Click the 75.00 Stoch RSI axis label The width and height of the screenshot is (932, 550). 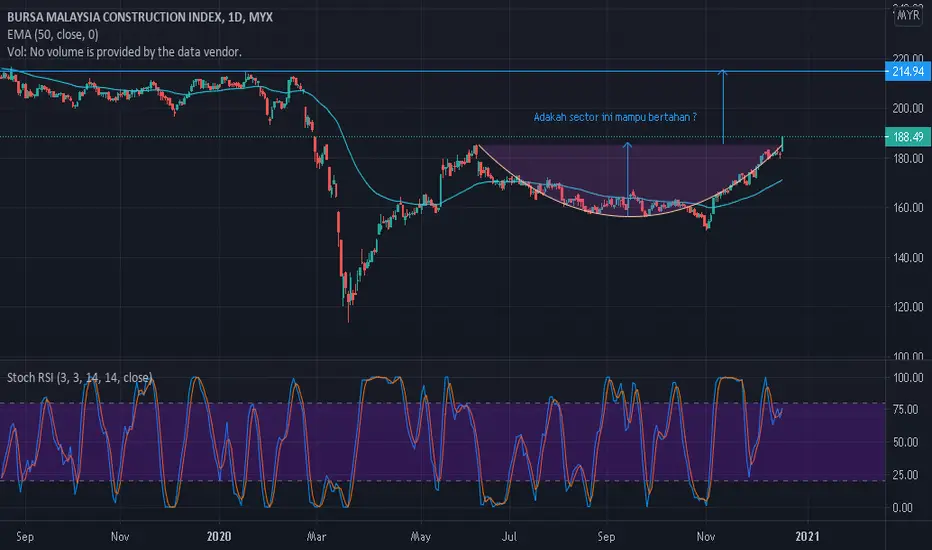tap(906, 409)
